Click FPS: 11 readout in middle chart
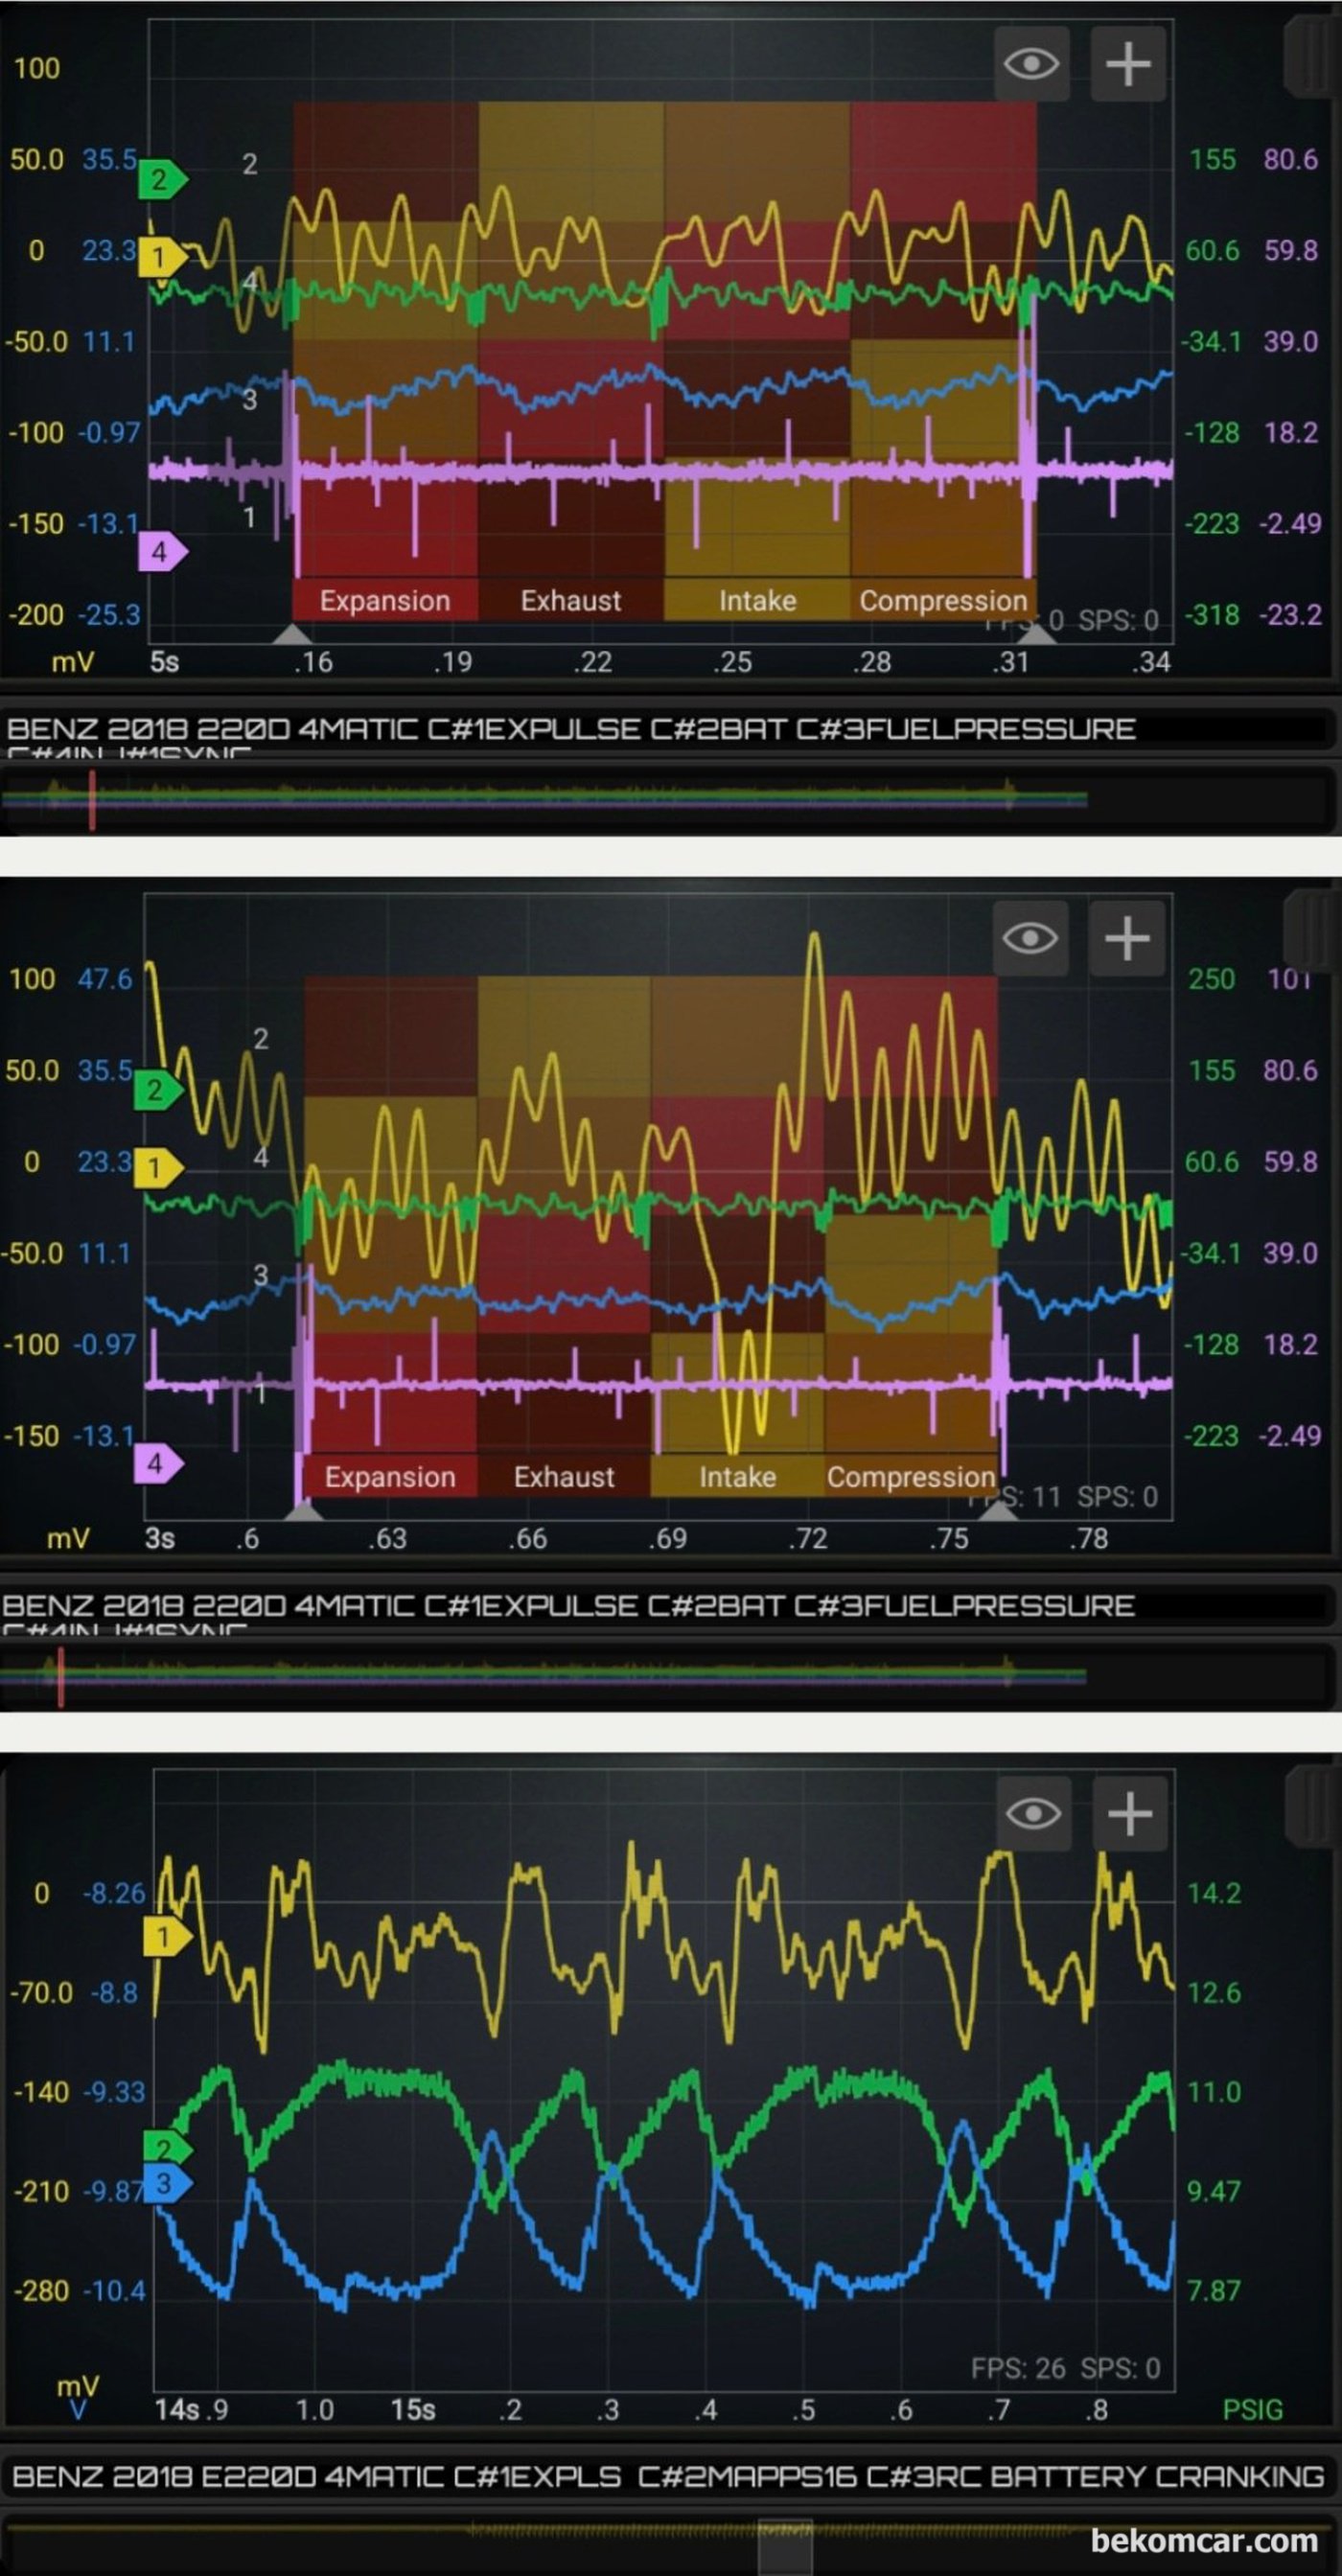 (1014, 1496)
